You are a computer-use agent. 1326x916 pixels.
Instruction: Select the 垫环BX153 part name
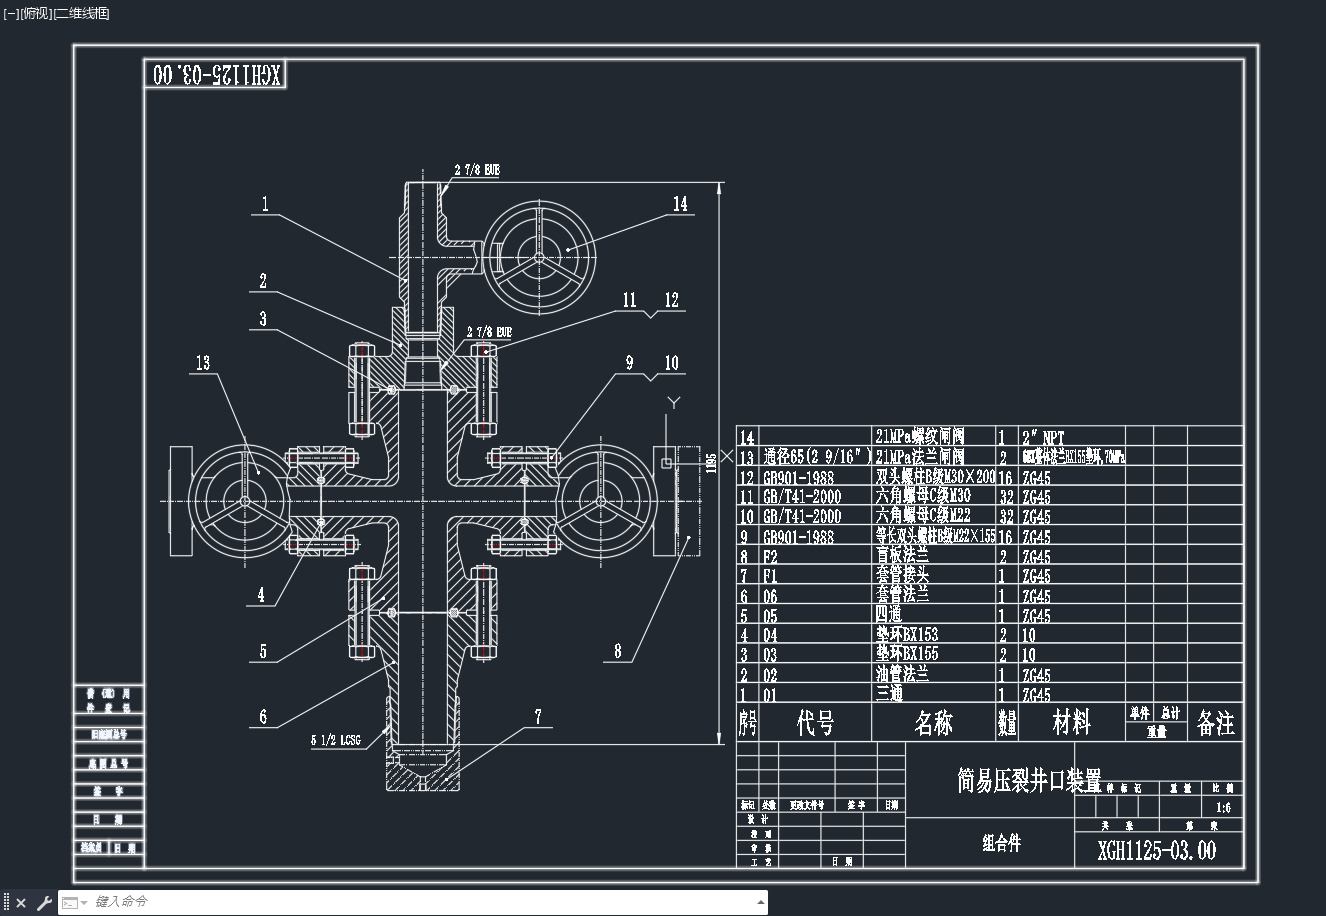[907, 635]
